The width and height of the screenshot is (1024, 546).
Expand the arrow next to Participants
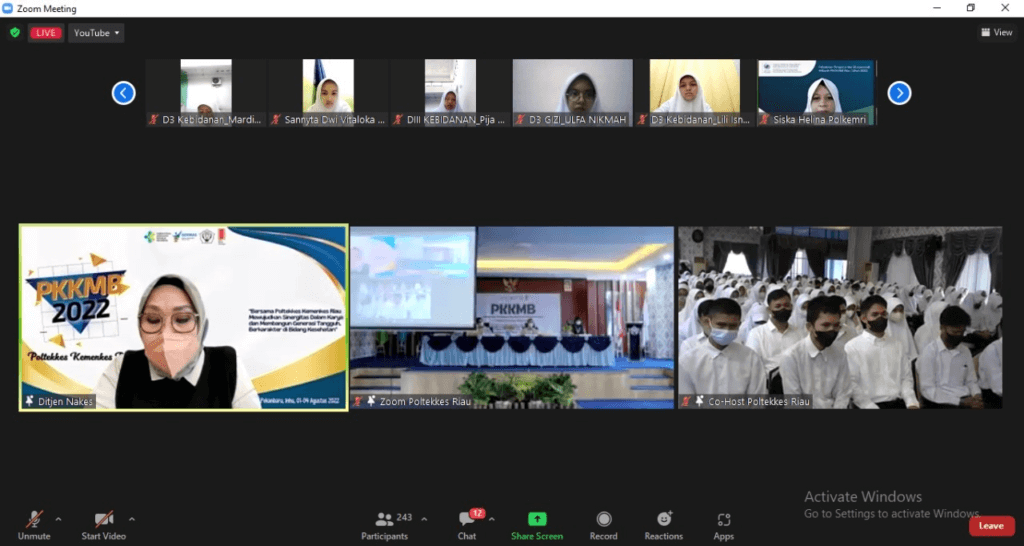click(x=424, y=520)
